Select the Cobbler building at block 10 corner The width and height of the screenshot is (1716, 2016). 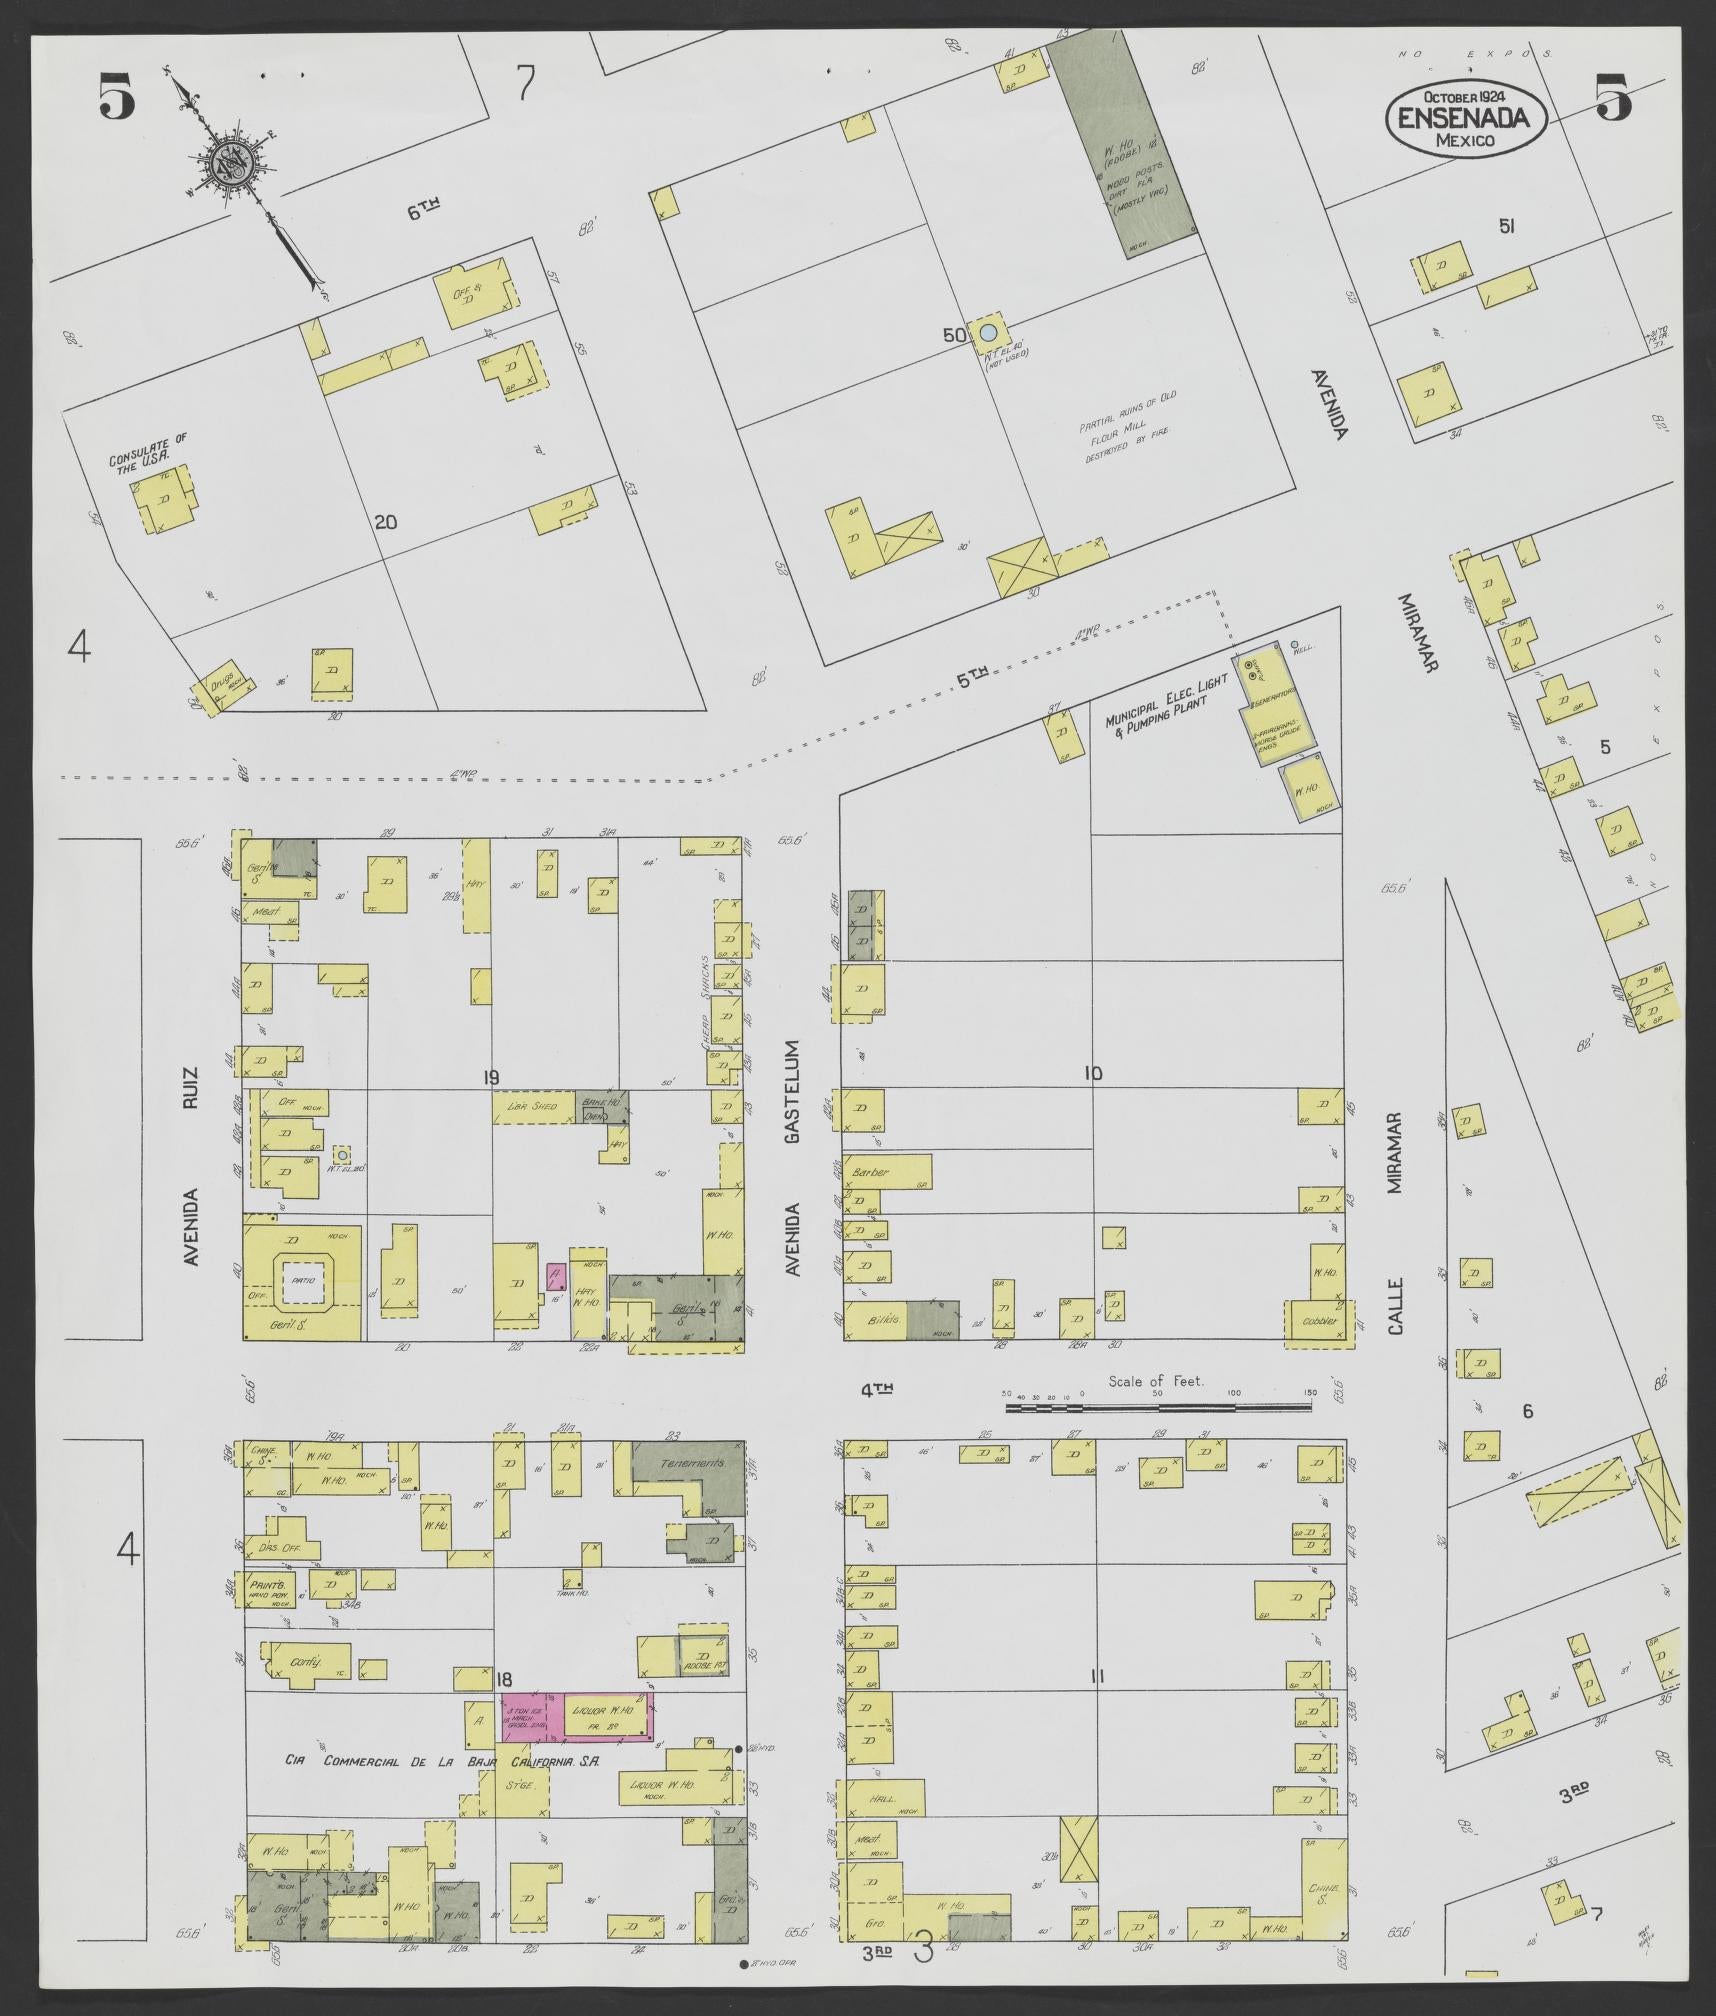click(1318, 1322)
